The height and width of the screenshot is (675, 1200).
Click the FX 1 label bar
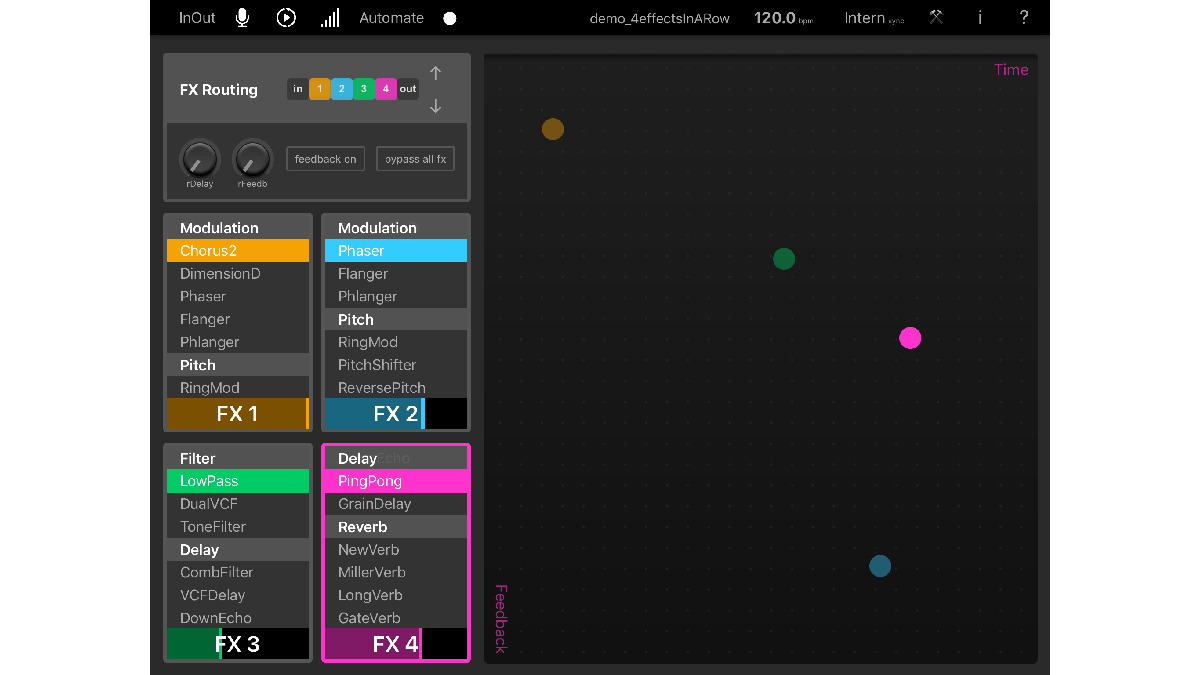tap(238, 413)
